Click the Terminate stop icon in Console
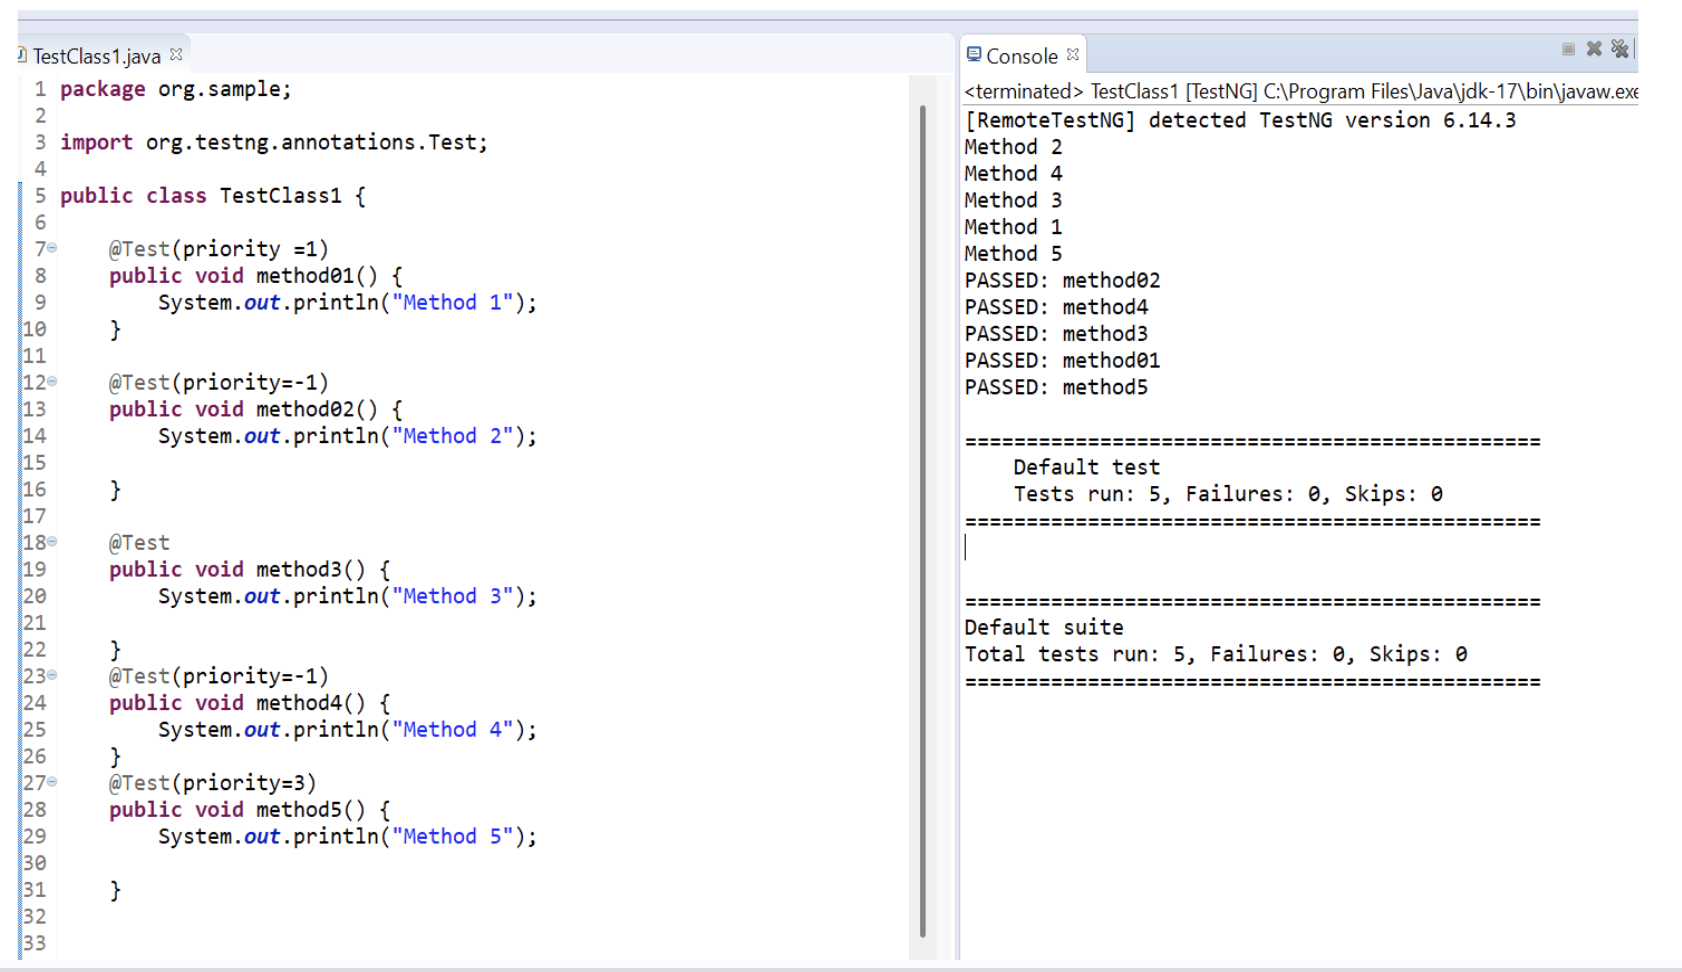This screenshot has height=972, width=1682. coord(1568,49)
